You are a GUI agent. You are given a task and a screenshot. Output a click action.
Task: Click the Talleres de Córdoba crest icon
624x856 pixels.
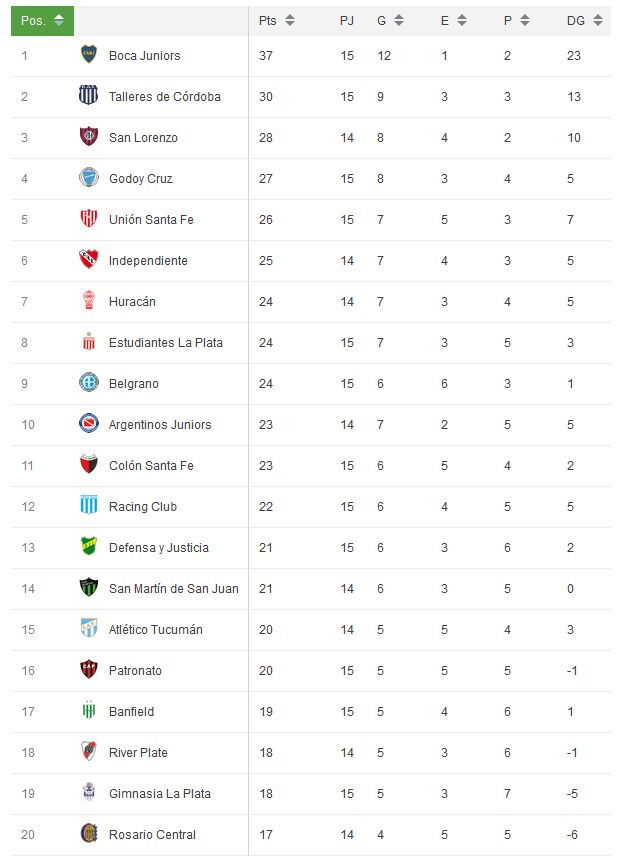[88, 95]
